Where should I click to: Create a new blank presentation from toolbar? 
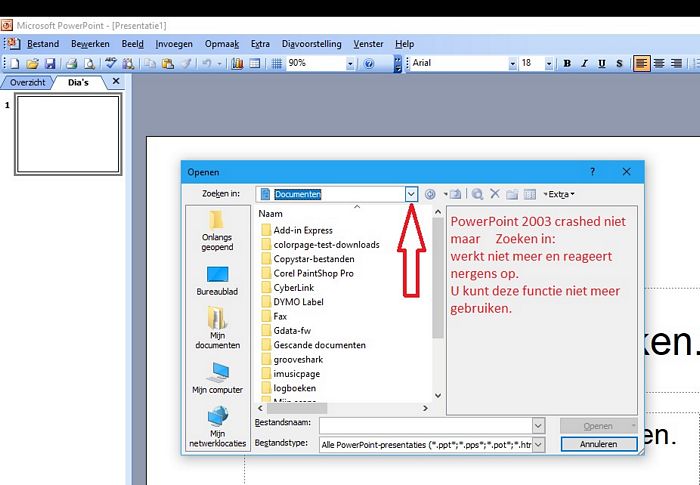point(14,63)
